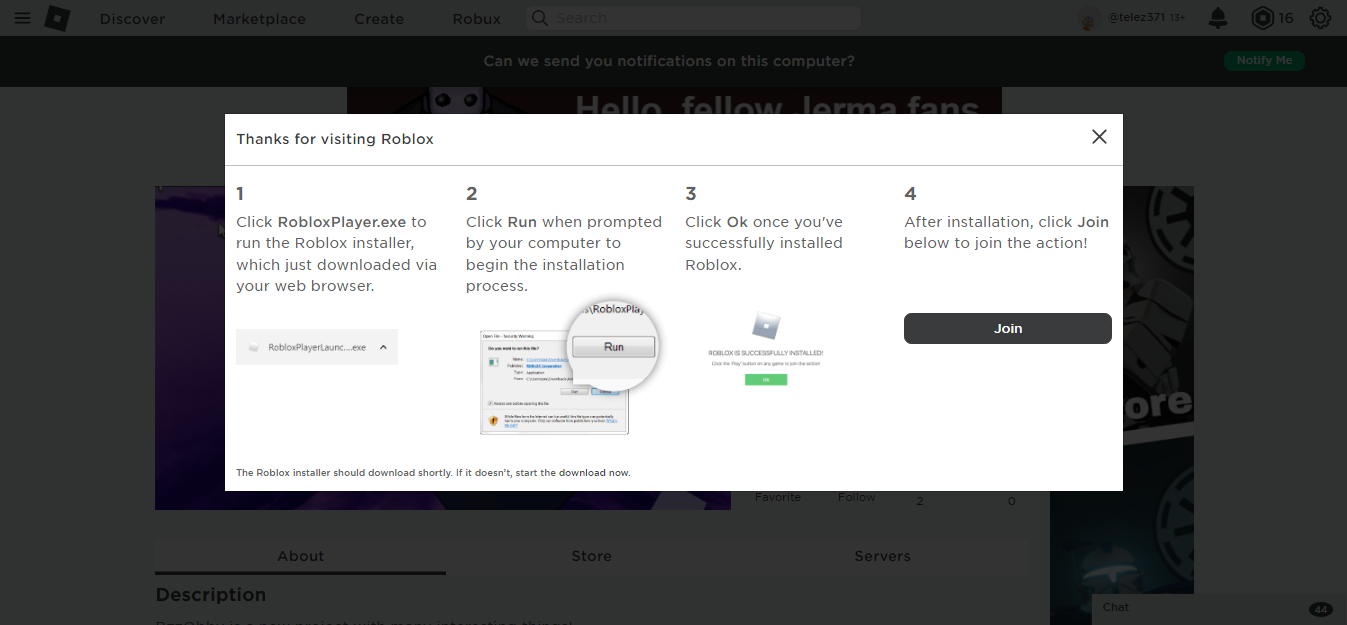
Task: Click the Favorite label under the game
Action: pyautogui.click(x=778, y=497)
